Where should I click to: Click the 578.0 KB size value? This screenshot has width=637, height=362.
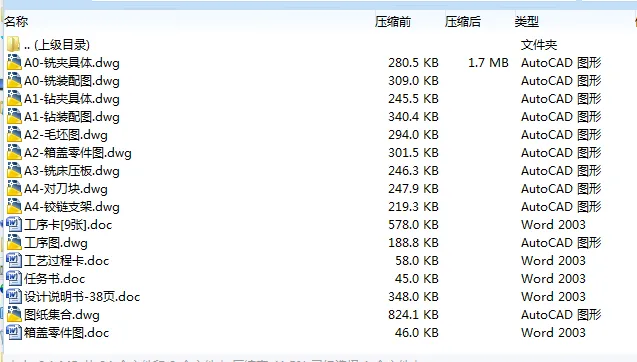click(x=413, y=225)
